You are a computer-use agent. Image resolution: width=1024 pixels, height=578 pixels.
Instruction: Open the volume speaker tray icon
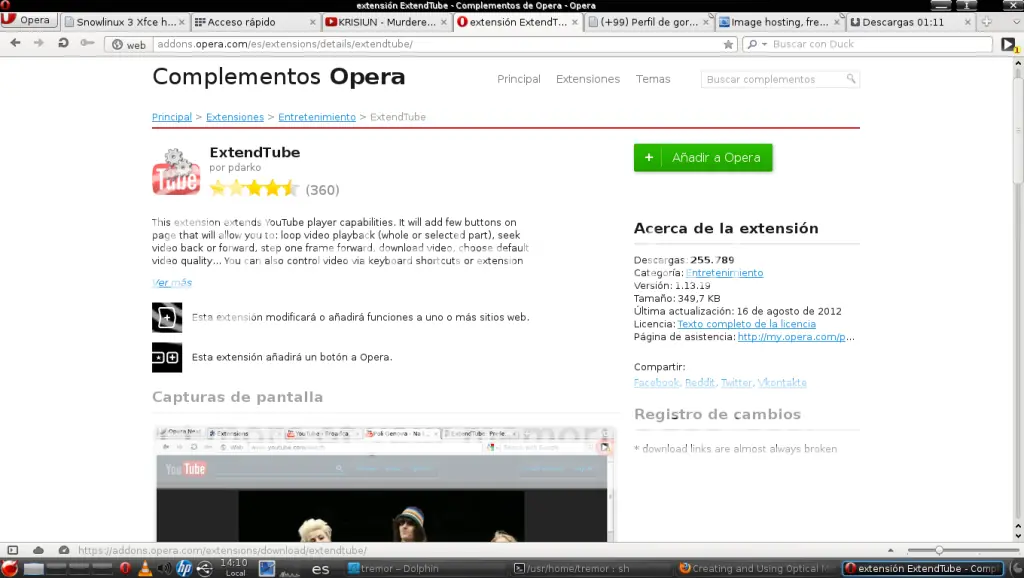point(164,568)
